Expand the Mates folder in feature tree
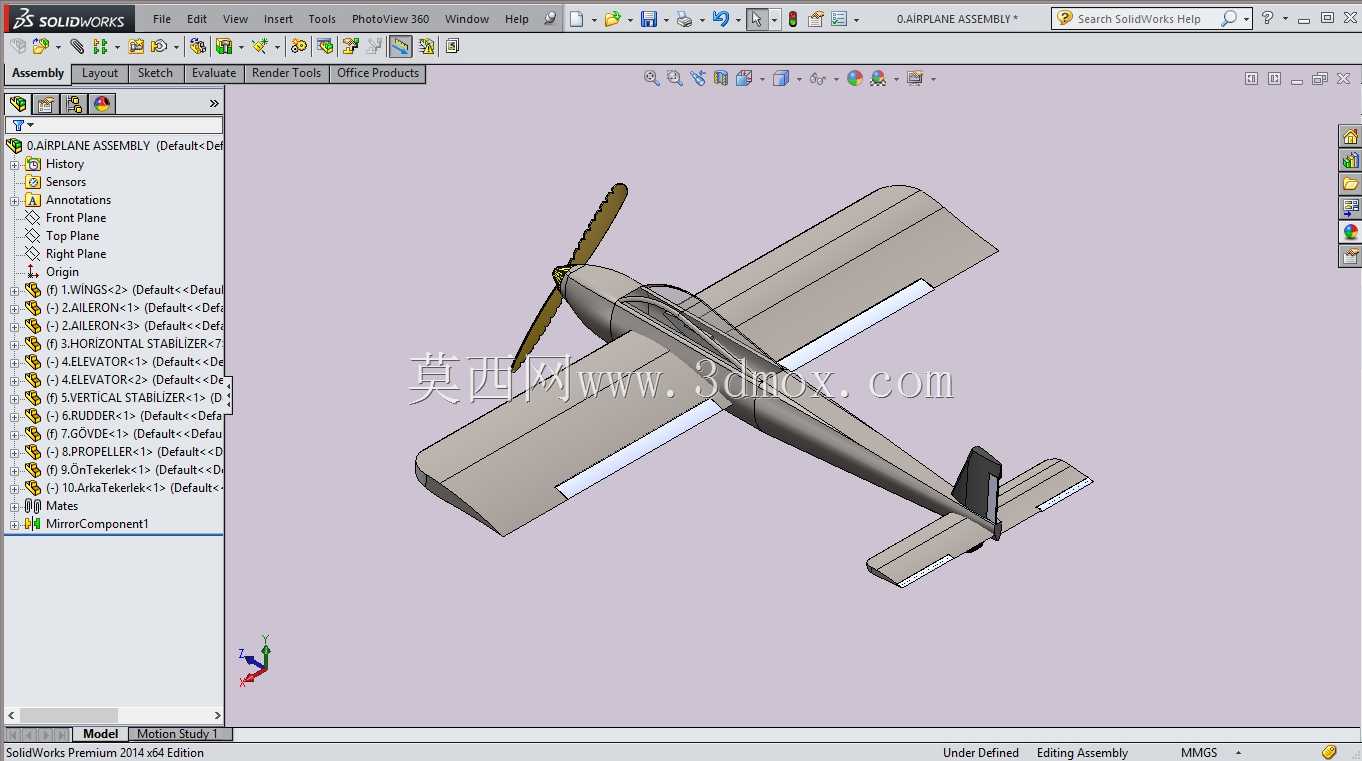This screenshot has height=761, width=1362. [14, 506]
